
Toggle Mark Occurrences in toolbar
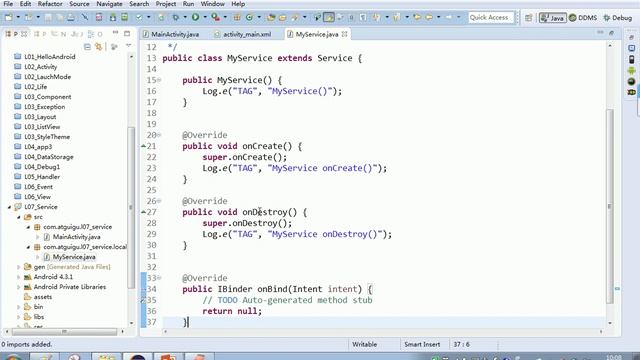point(329,17)
